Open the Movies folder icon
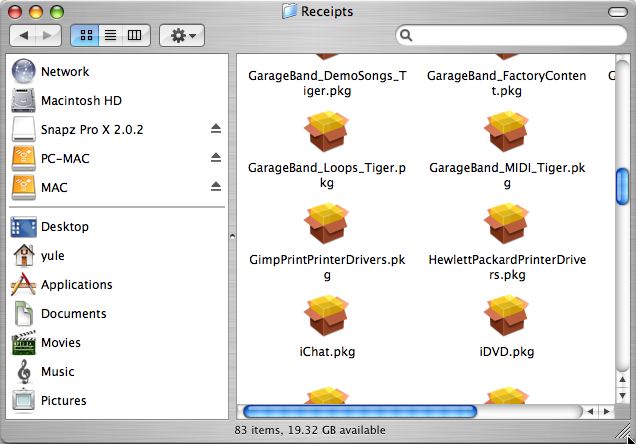The width and height of the screenshot is (636, 444). [x=24, y=343]
